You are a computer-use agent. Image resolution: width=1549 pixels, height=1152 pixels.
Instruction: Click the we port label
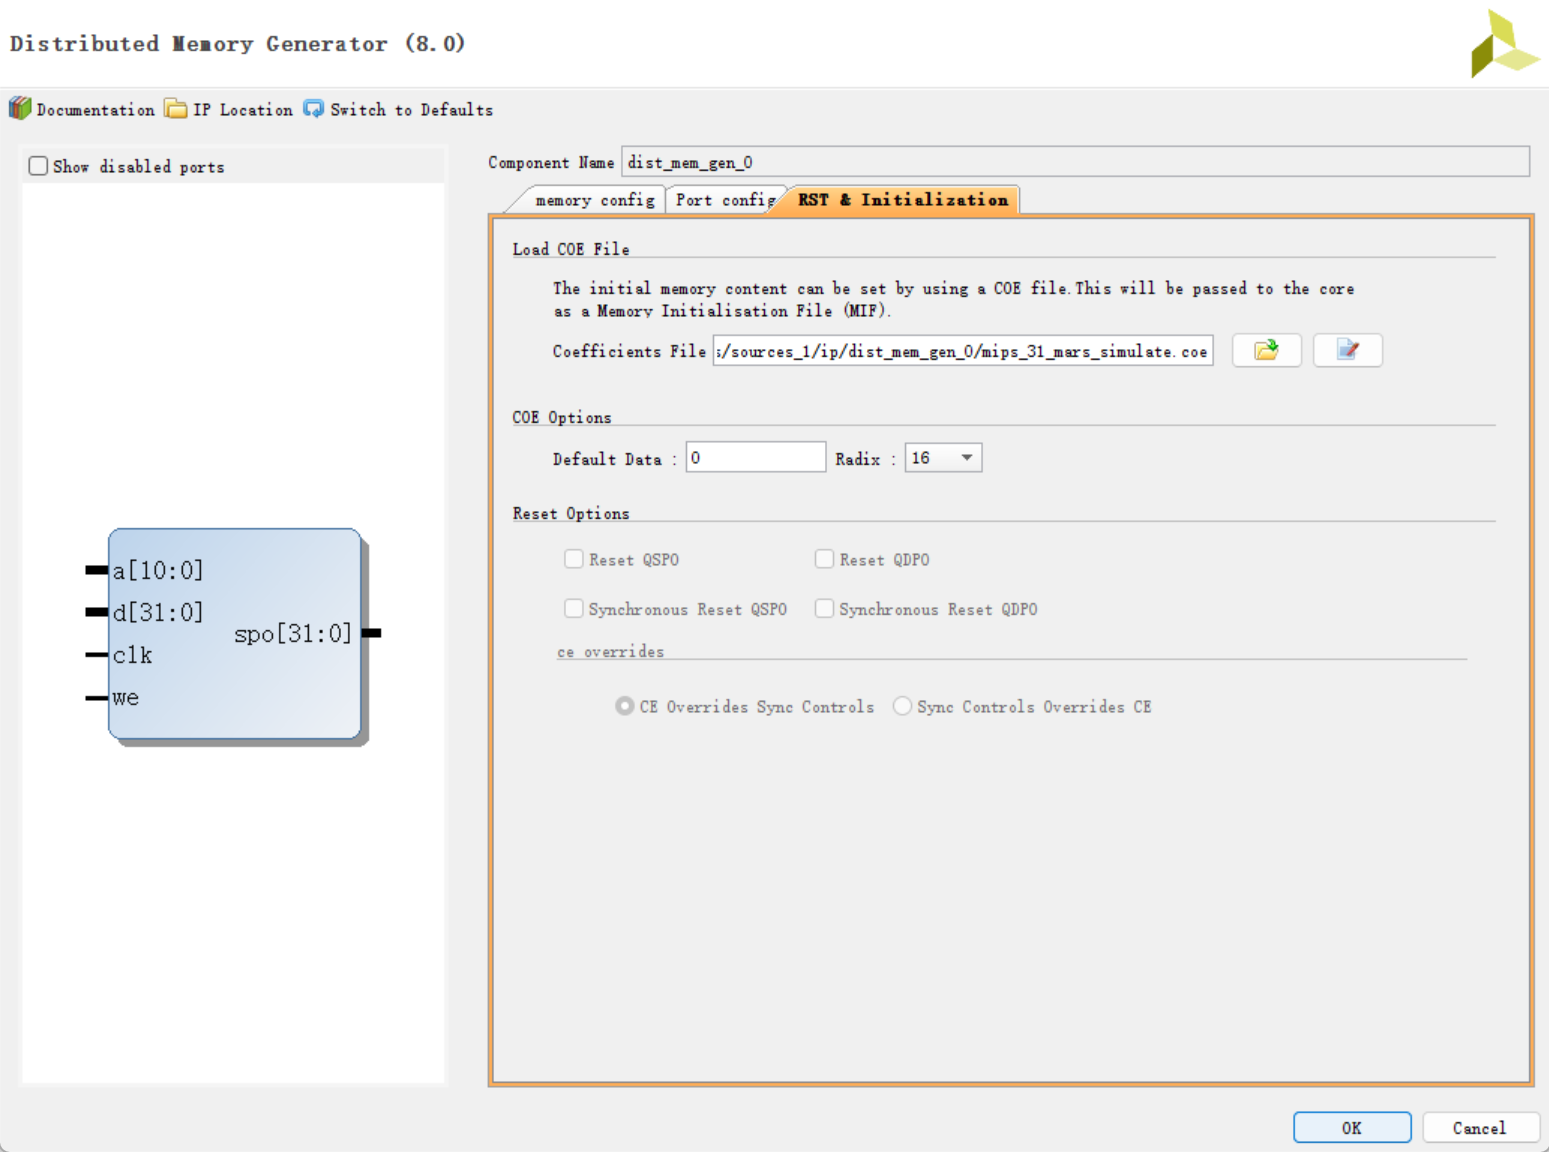pos(125,698)
